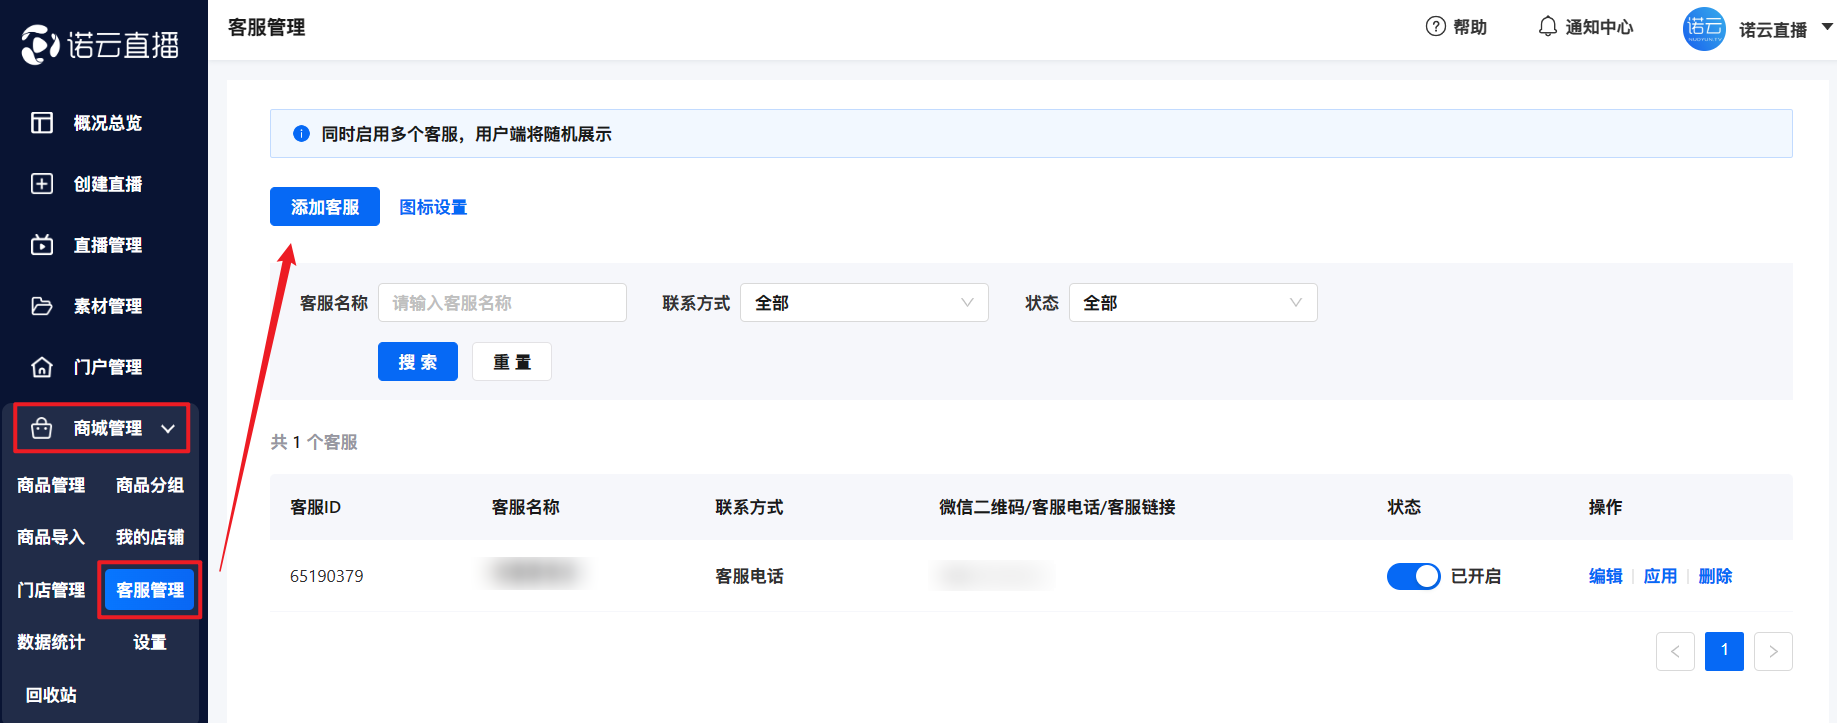Go to 商品管理 in the sidebar submenu
Image resolution: width=1837 pixels, height=723 pixels.
coord(51,485)
